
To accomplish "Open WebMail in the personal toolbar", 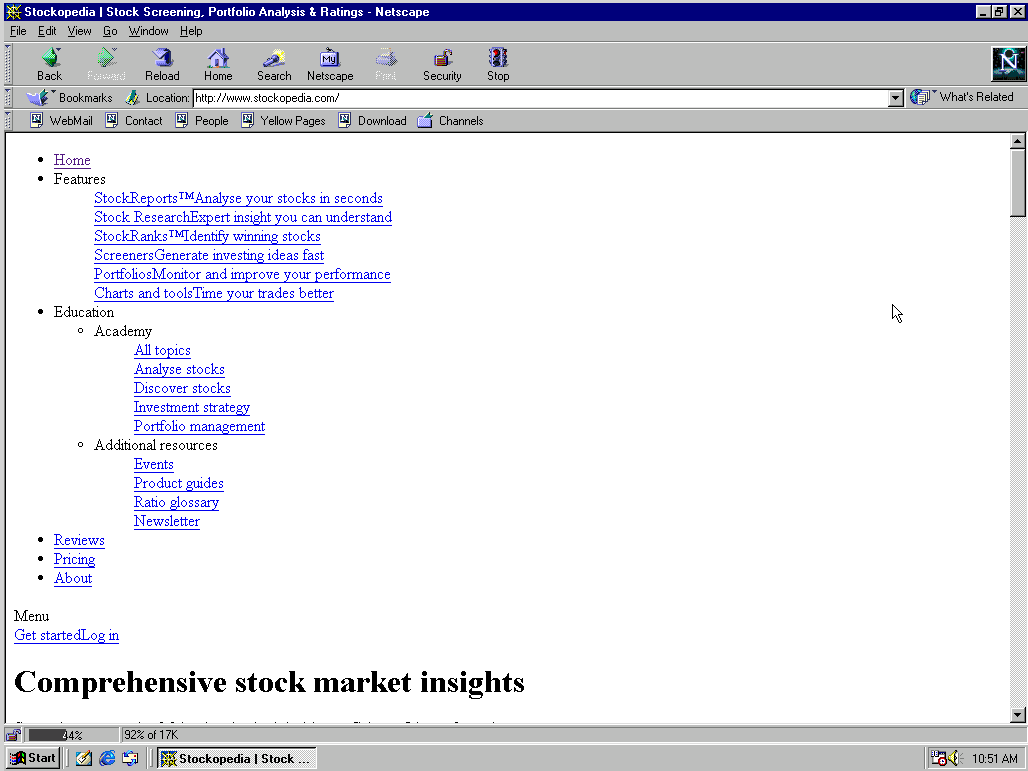I will click(x=61, y=121).
